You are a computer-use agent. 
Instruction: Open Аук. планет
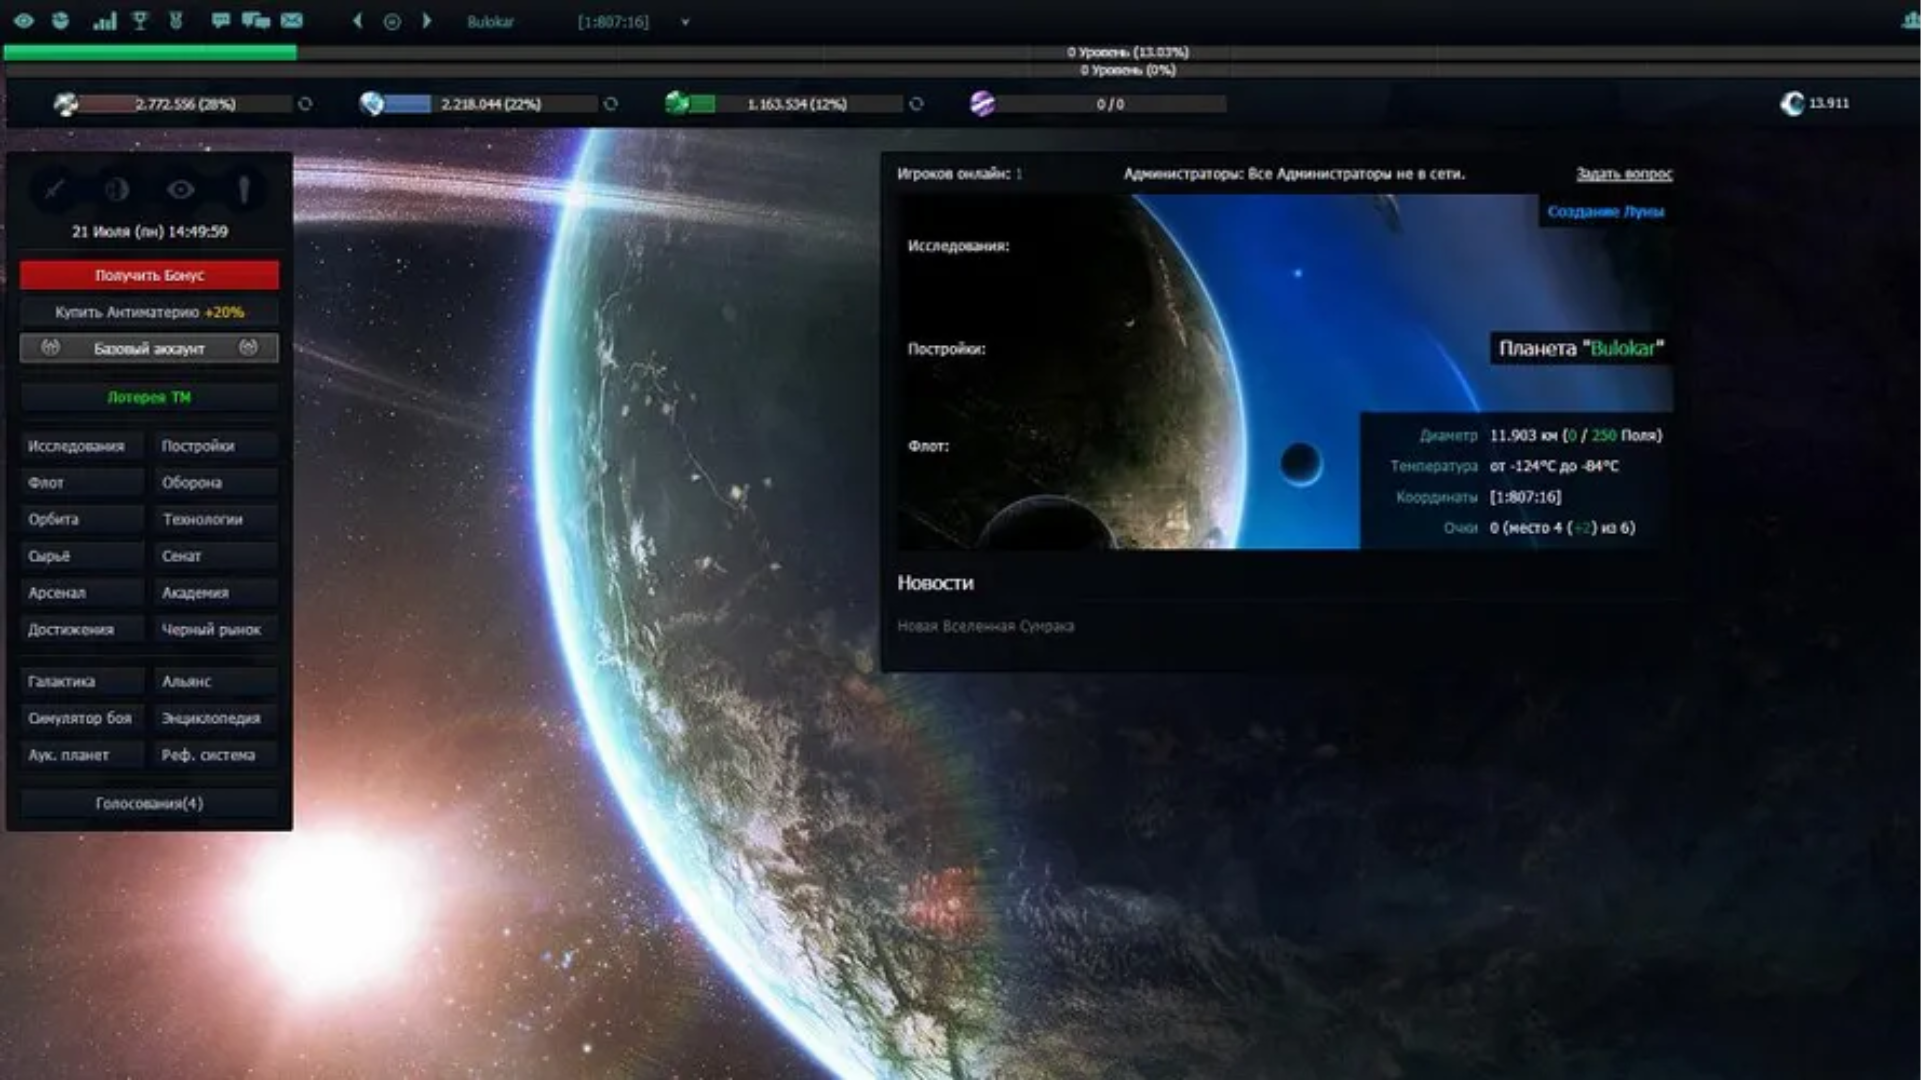click(x=82, y=756)
